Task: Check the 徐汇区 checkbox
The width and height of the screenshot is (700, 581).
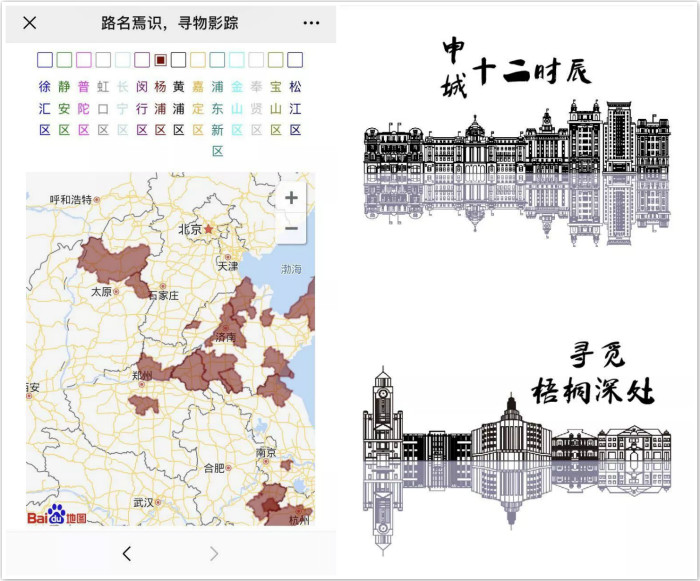Action: tap(45, 60)
